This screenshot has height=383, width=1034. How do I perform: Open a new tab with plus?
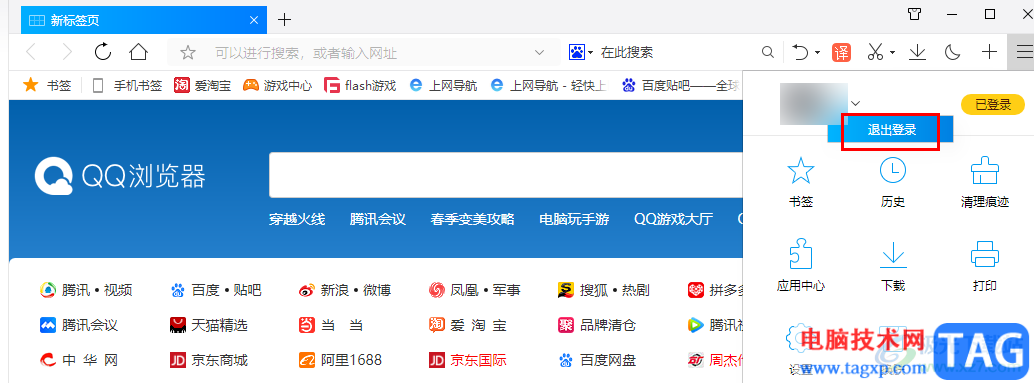[284, 20]
